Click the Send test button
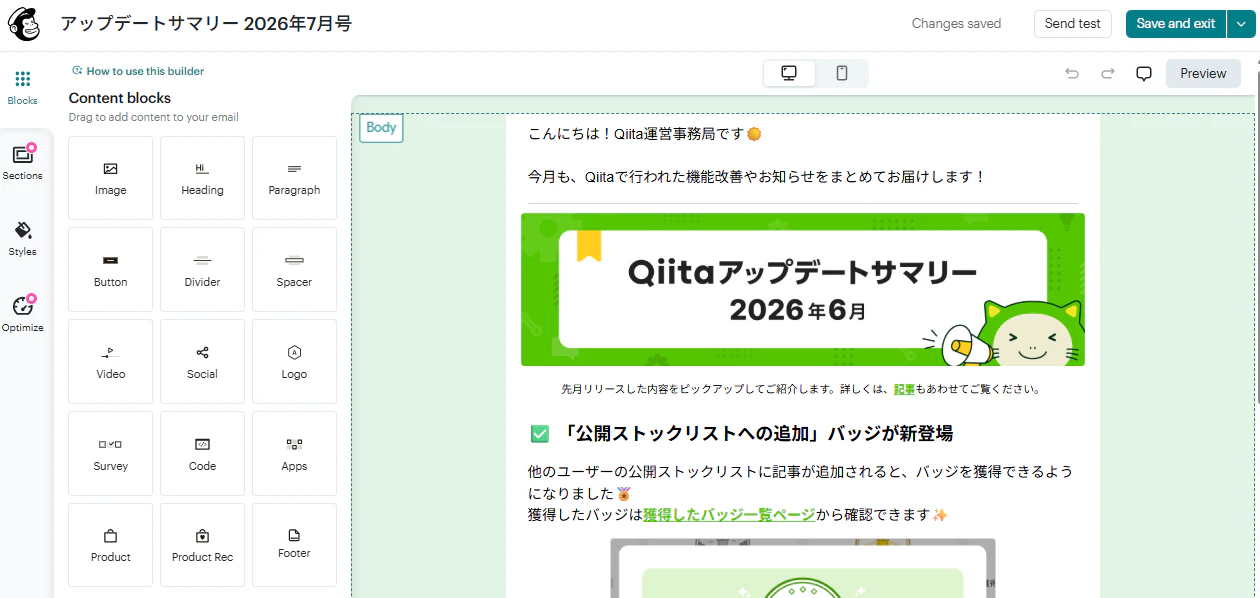Image resolution: width=1260 pixels, height=598 pixels. tap(1073, 24)
